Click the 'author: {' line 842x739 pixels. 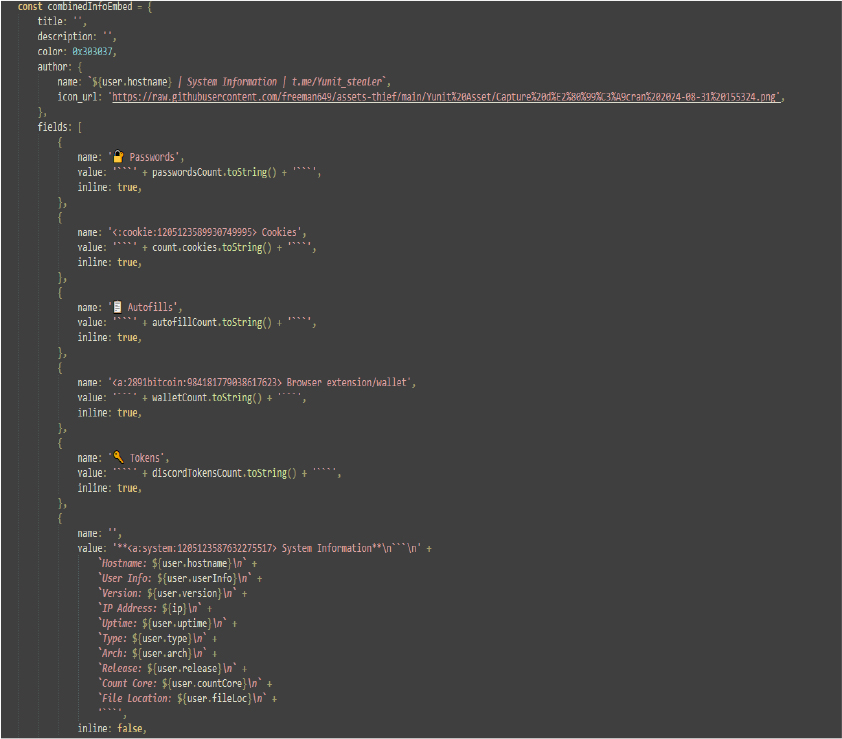(x=60, y=67)
